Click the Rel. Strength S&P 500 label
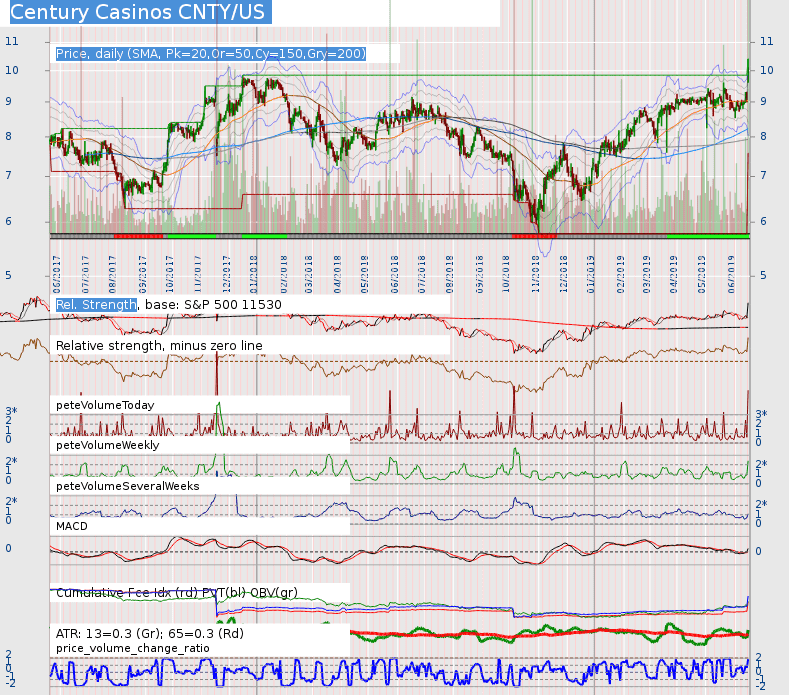The height and width of the screenshot is (695, 789). tap(169, 304)
